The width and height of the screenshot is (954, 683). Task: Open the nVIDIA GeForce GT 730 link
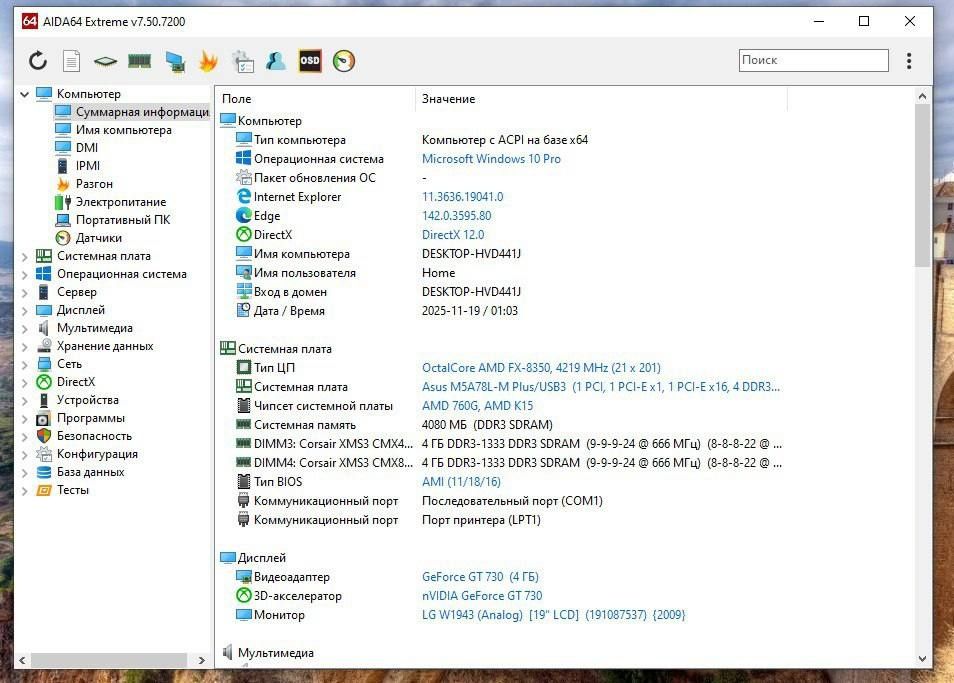click(x=482, y=596)
